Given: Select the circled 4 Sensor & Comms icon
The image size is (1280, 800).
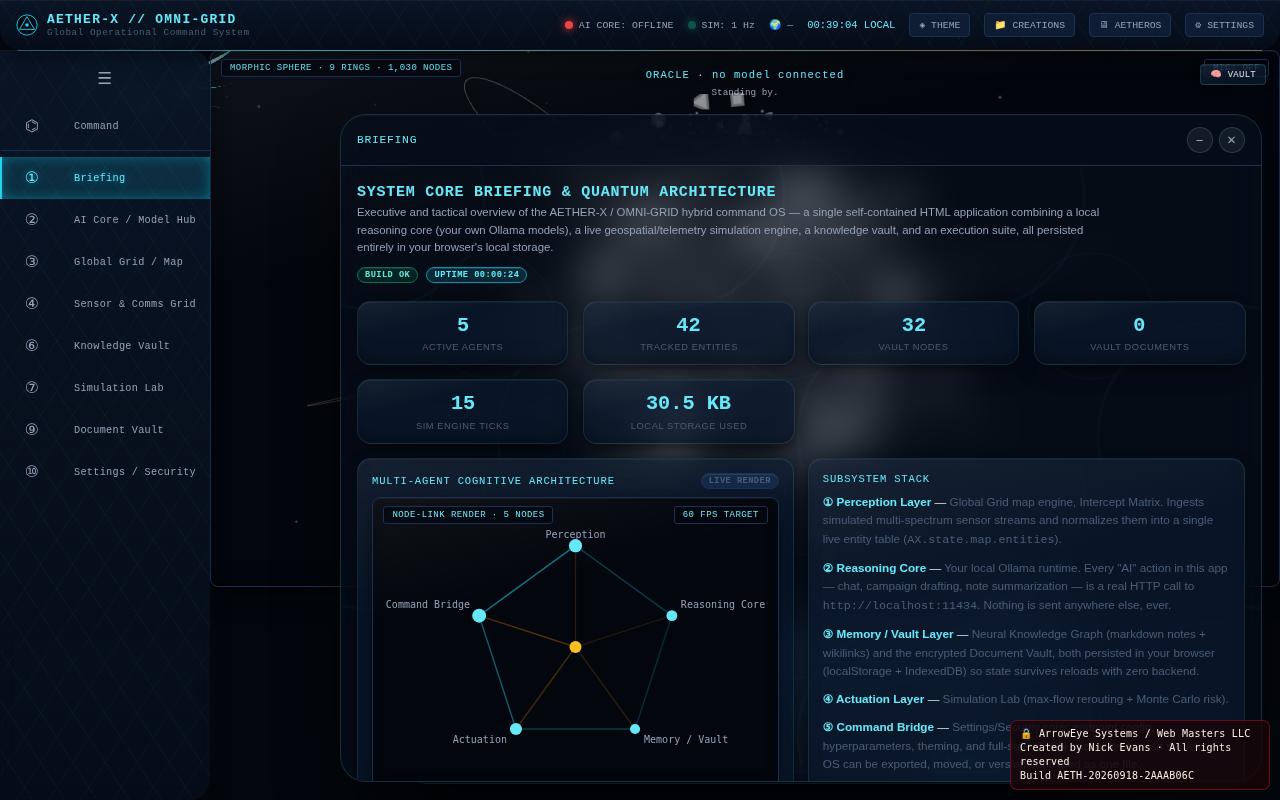Looking at the screenshot, I should [32, 304].
